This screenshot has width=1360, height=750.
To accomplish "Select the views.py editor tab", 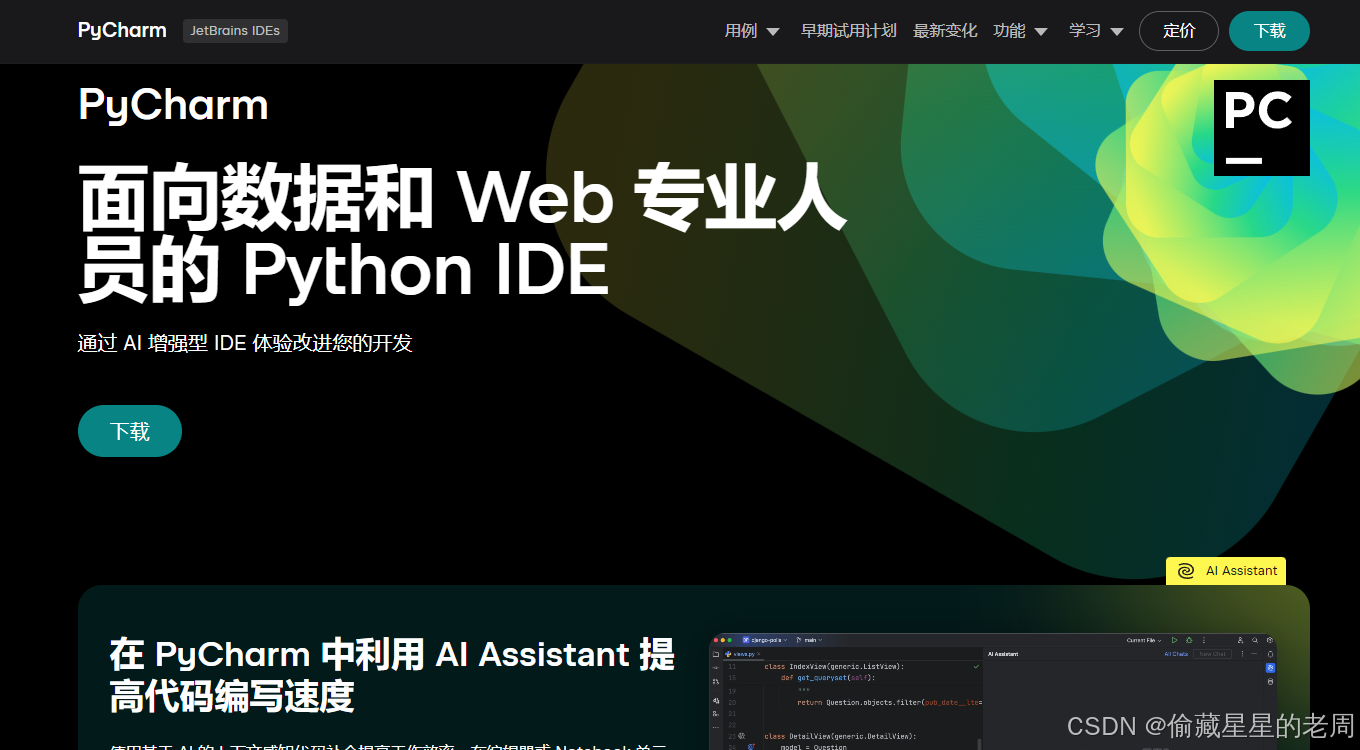I will (743, 654).
